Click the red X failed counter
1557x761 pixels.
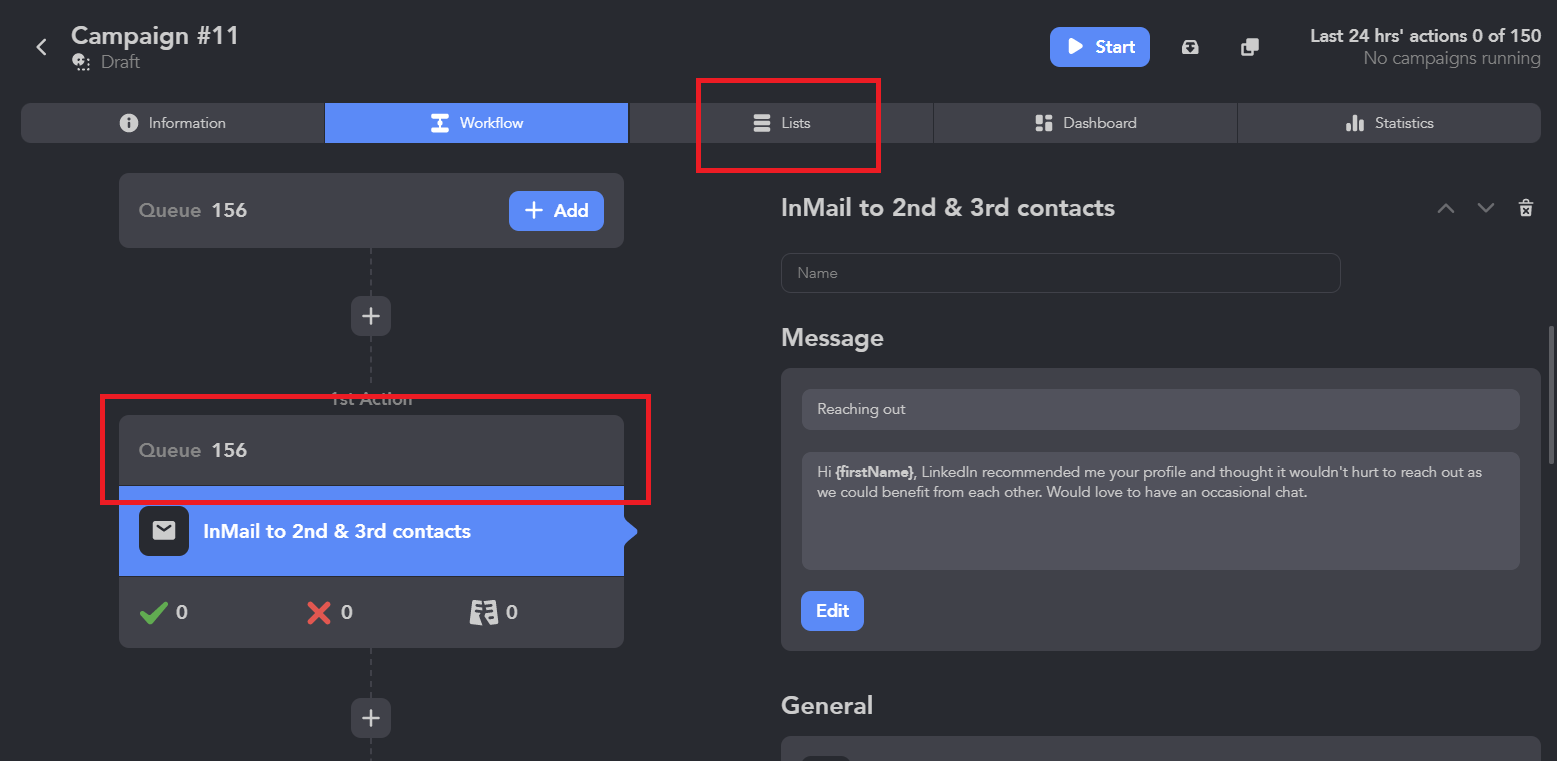[x=319, y=612]
